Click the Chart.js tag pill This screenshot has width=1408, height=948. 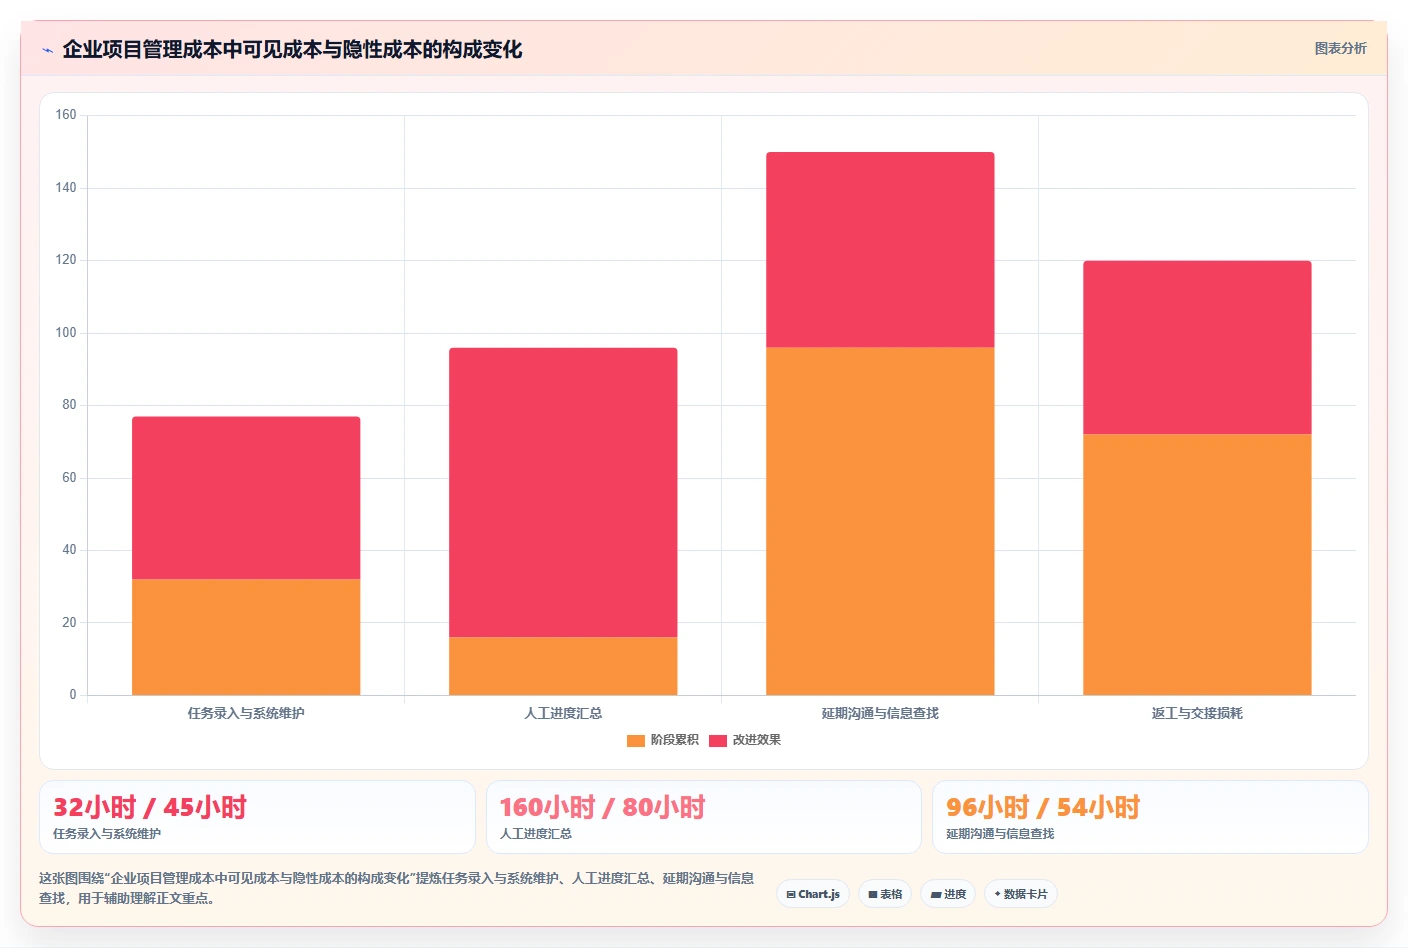pyautogui.click(x=813, y=894)
